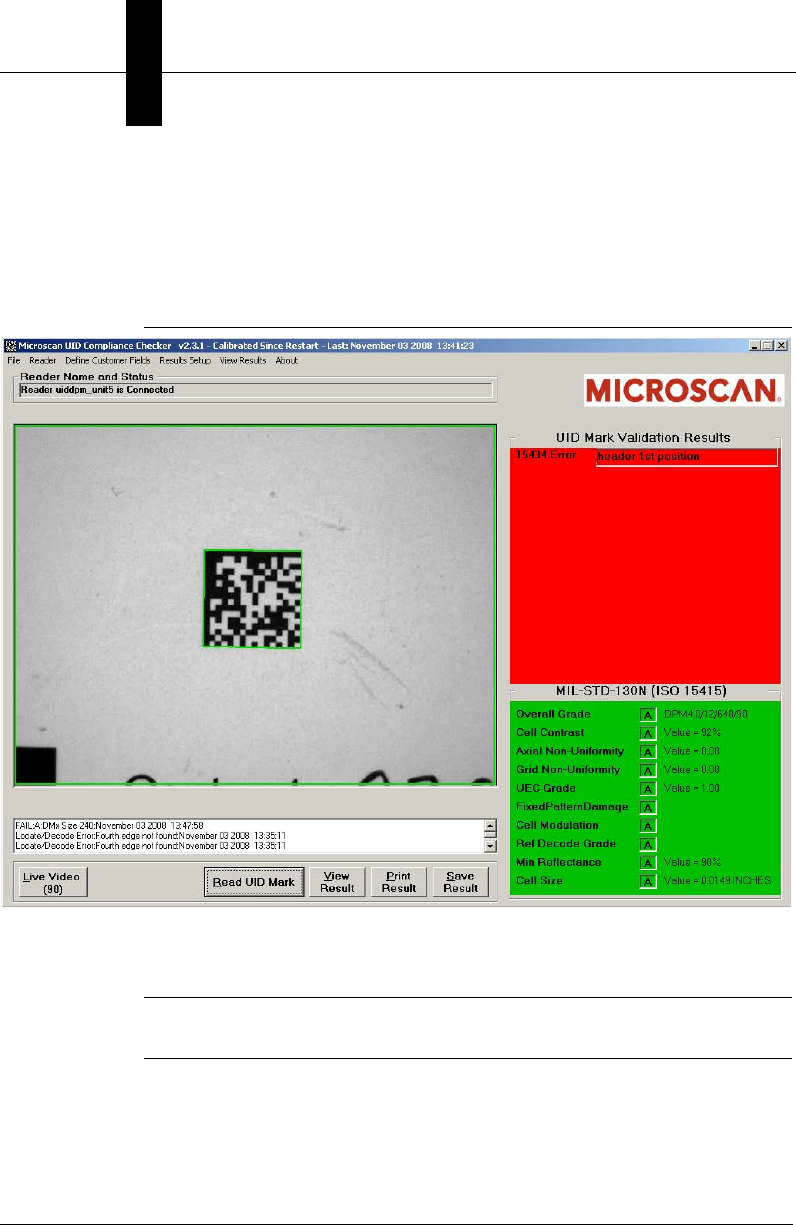Click the header 1st position error field

pyautogui.click(x=686, y=457)
